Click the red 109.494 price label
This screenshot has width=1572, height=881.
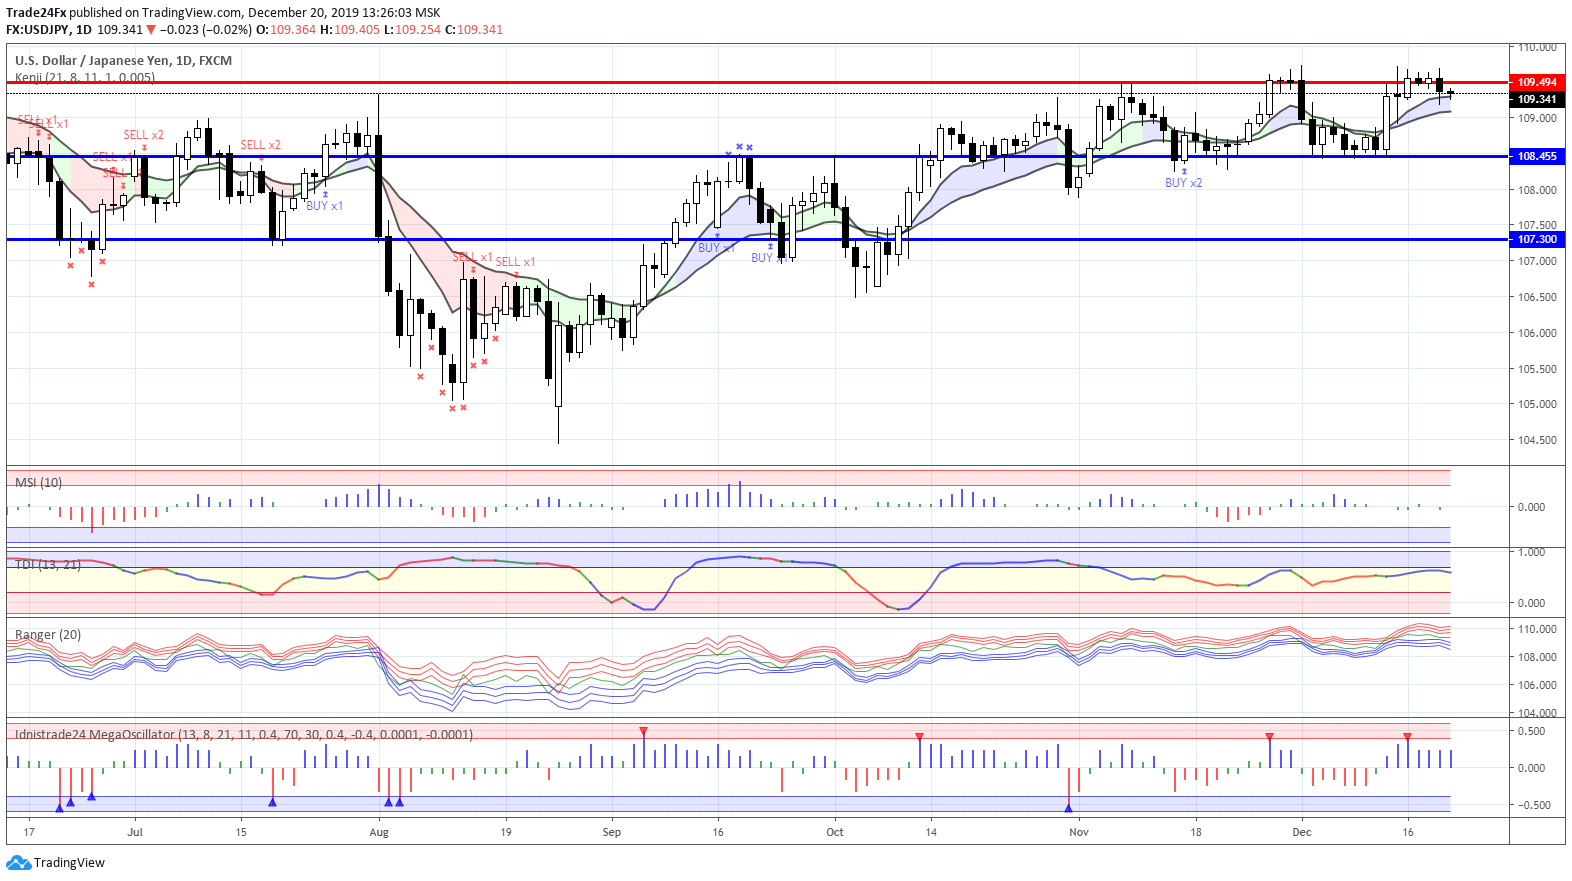(x=1536, y=82)
